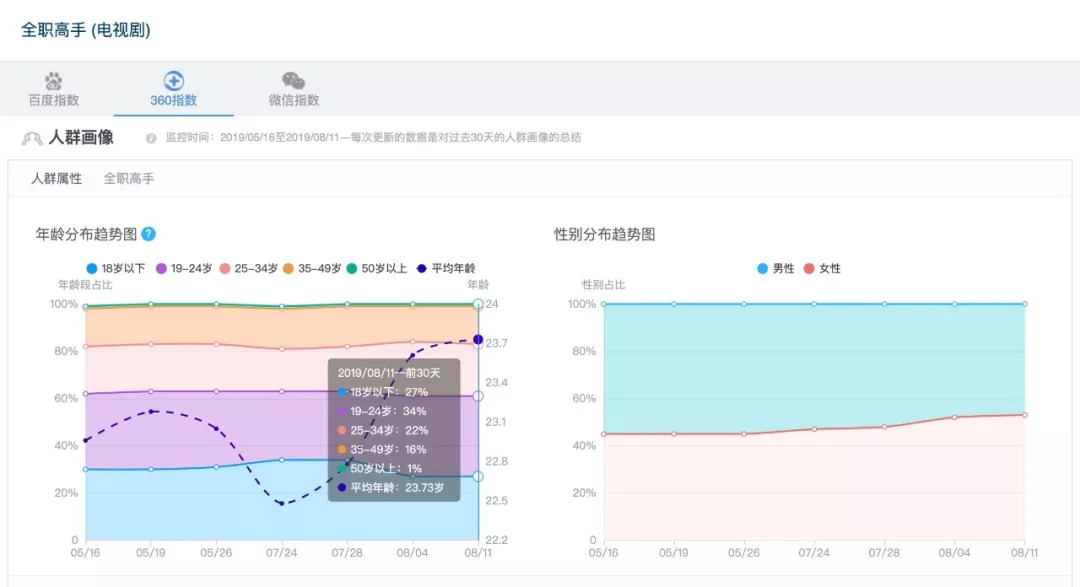Toggle the 平均年龄 legend line
Screen dimensions: 1080x587
(446, 269)
